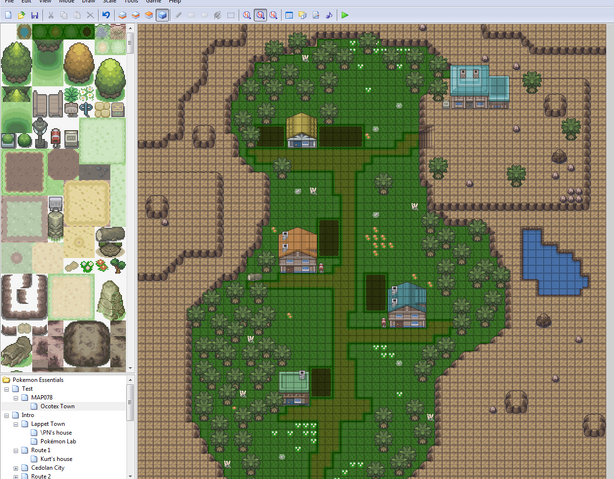
Task: Switch to Layer 3 editing mode
Action: (149, 15)
